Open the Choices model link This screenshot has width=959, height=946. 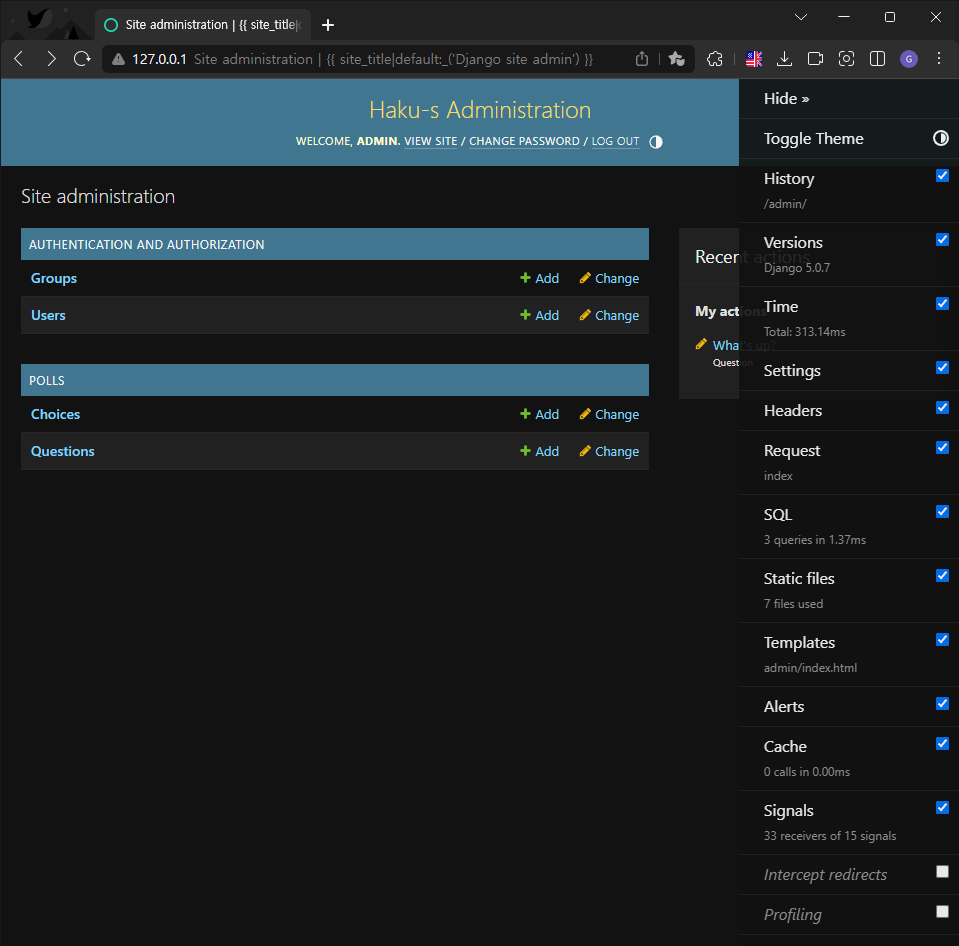point(56,414)
